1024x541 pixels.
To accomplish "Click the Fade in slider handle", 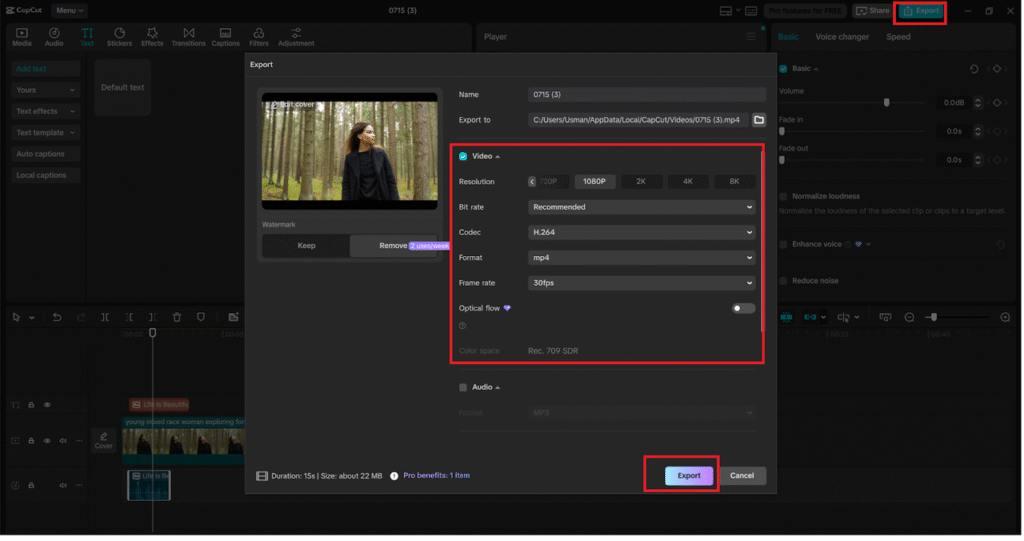I will click(x=782, y=132).
